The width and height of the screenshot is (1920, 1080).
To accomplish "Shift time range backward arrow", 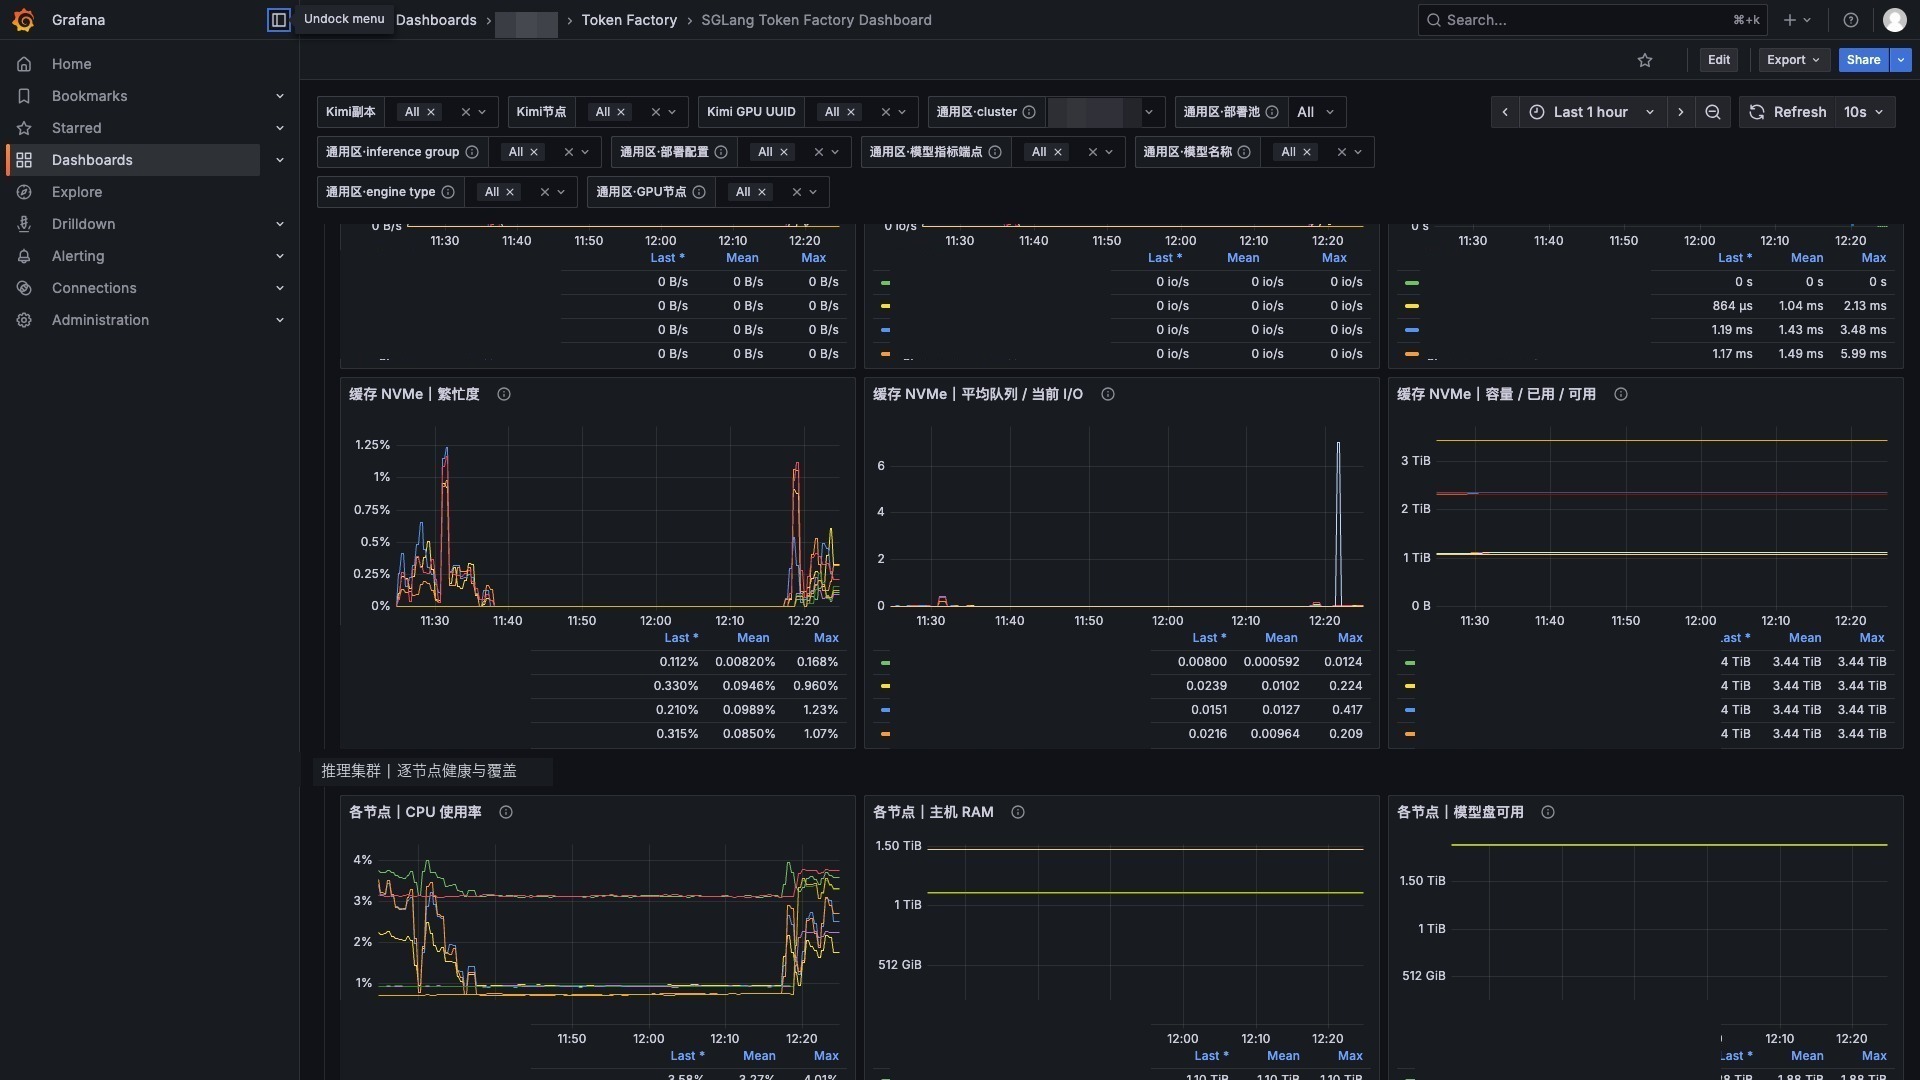I will point(1505,112).
